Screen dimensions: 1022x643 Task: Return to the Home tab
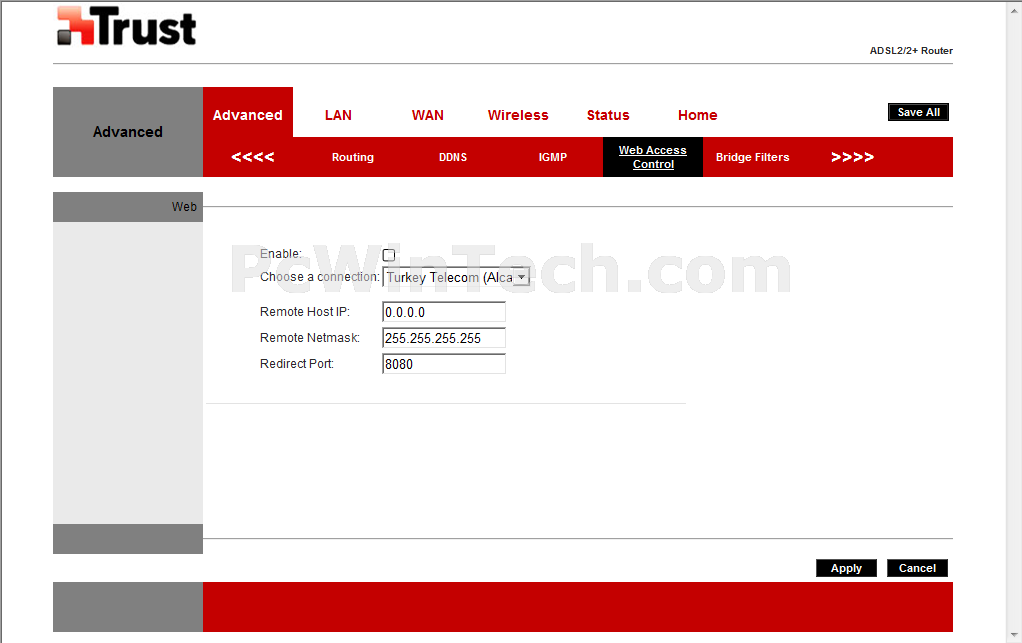(x=697, y=115)
